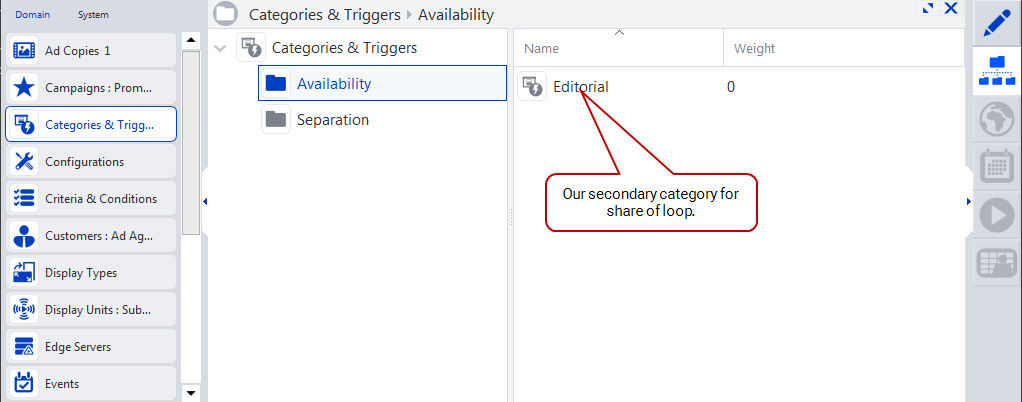Click the Ad Copies sidebar item
This screenshot has height=402, width=1022.
point(91,50)
